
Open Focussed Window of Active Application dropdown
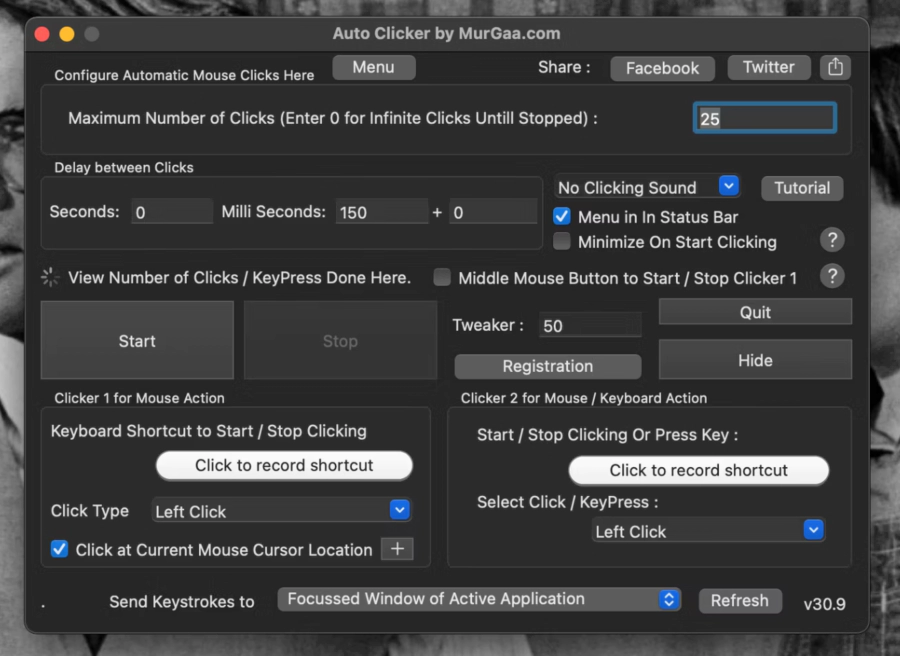click(479, 599)
